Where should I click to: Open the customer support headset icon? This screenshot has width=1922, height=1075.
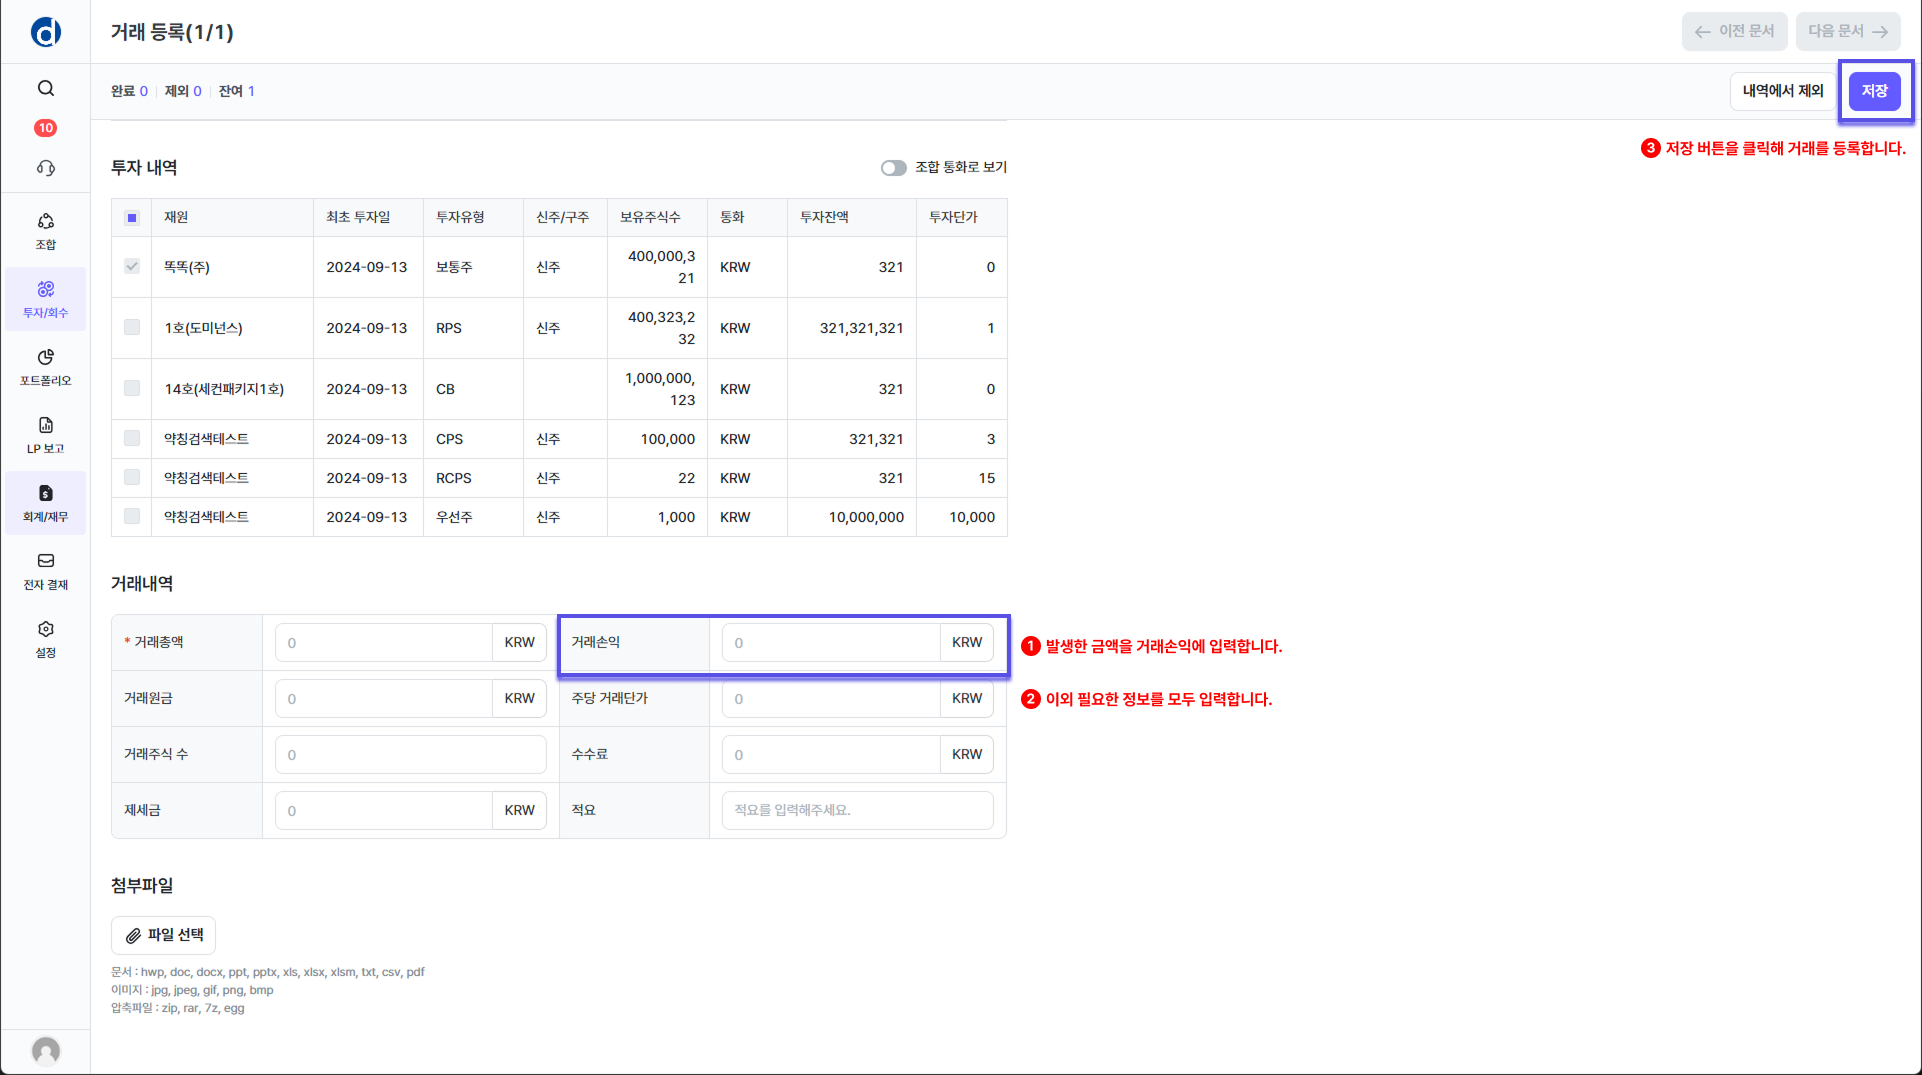[x=46, y=168]
